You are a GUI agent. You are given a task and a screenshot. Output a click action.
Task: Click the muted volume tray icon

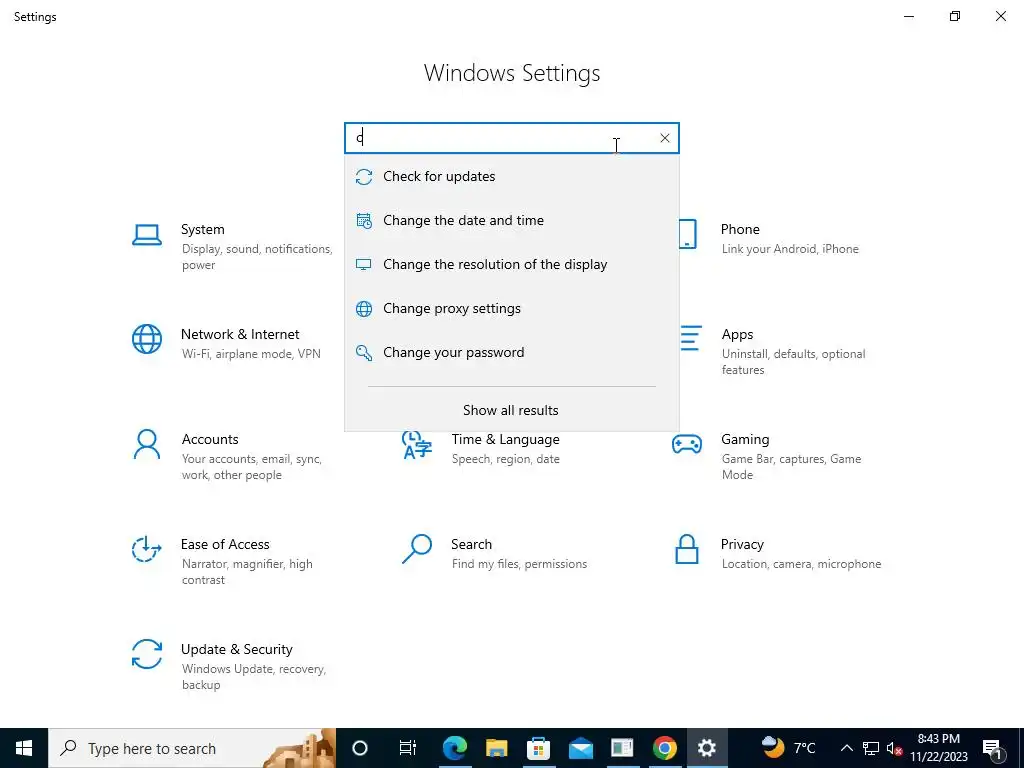pyautogui.click(x=894, y=748)
